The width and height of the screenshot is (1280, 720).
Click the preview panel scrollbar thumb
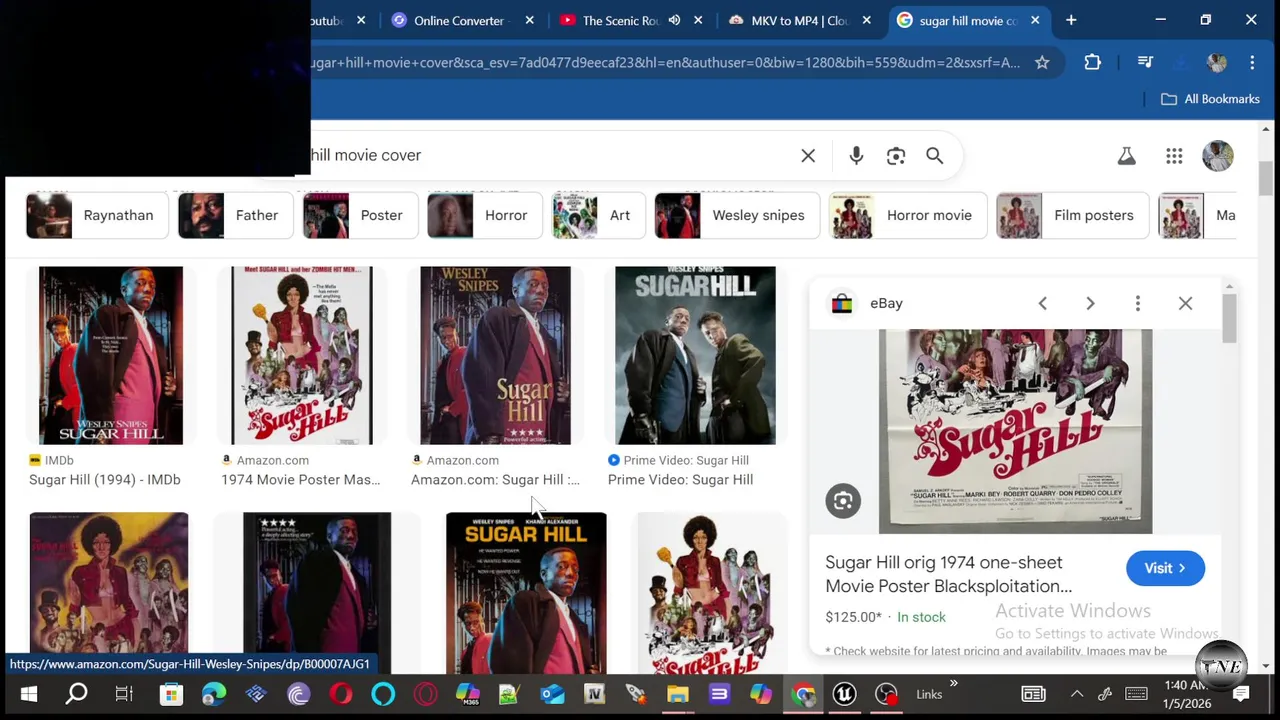tap(1229, 318)
